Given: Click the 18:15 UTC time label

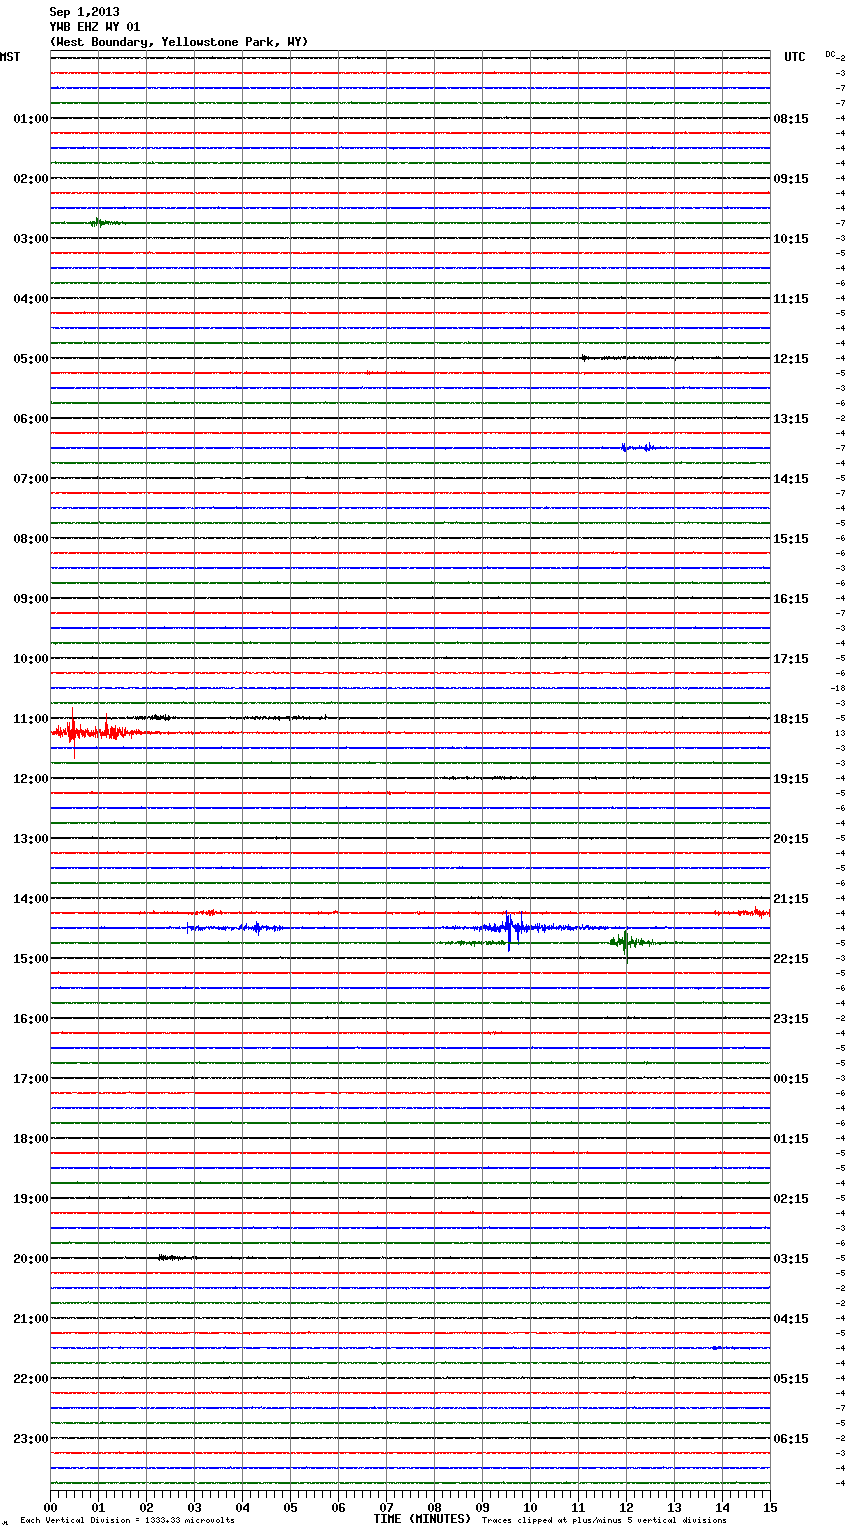Looking at the screenshot, I should [x=791, y=719].
